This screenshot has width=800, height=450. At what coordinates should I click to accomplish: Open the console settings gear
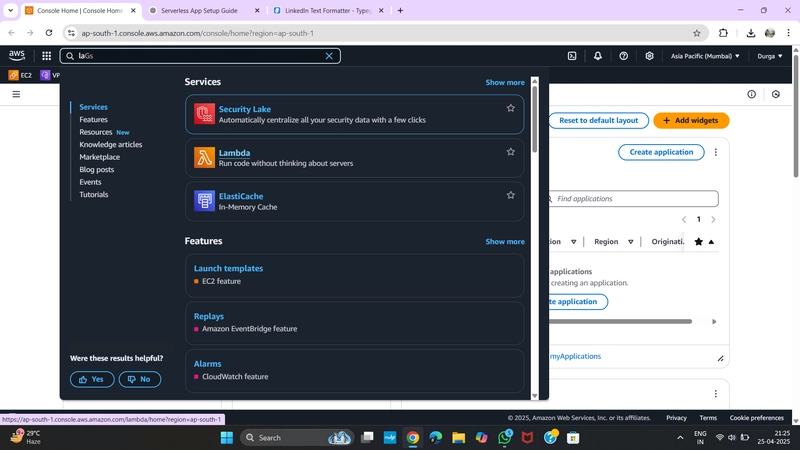tap(649, 56)
